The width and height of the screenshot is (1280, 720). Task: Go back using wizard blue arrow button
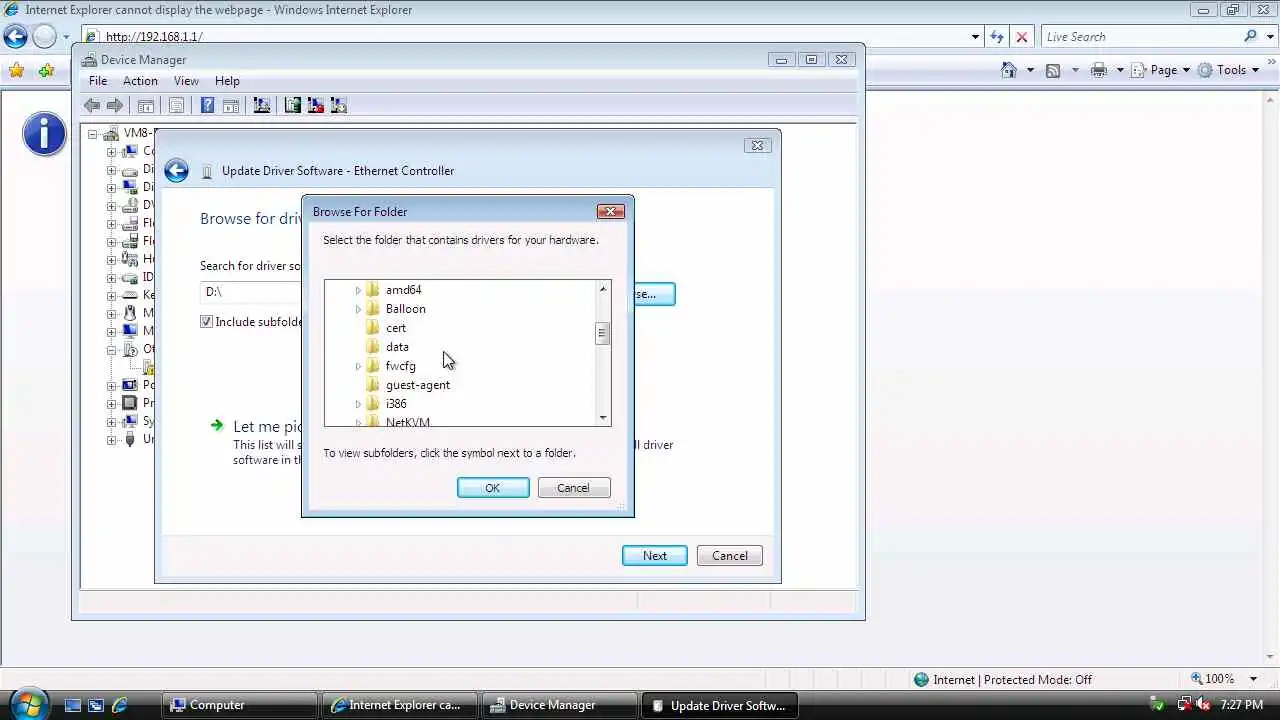tap(176, 171)
